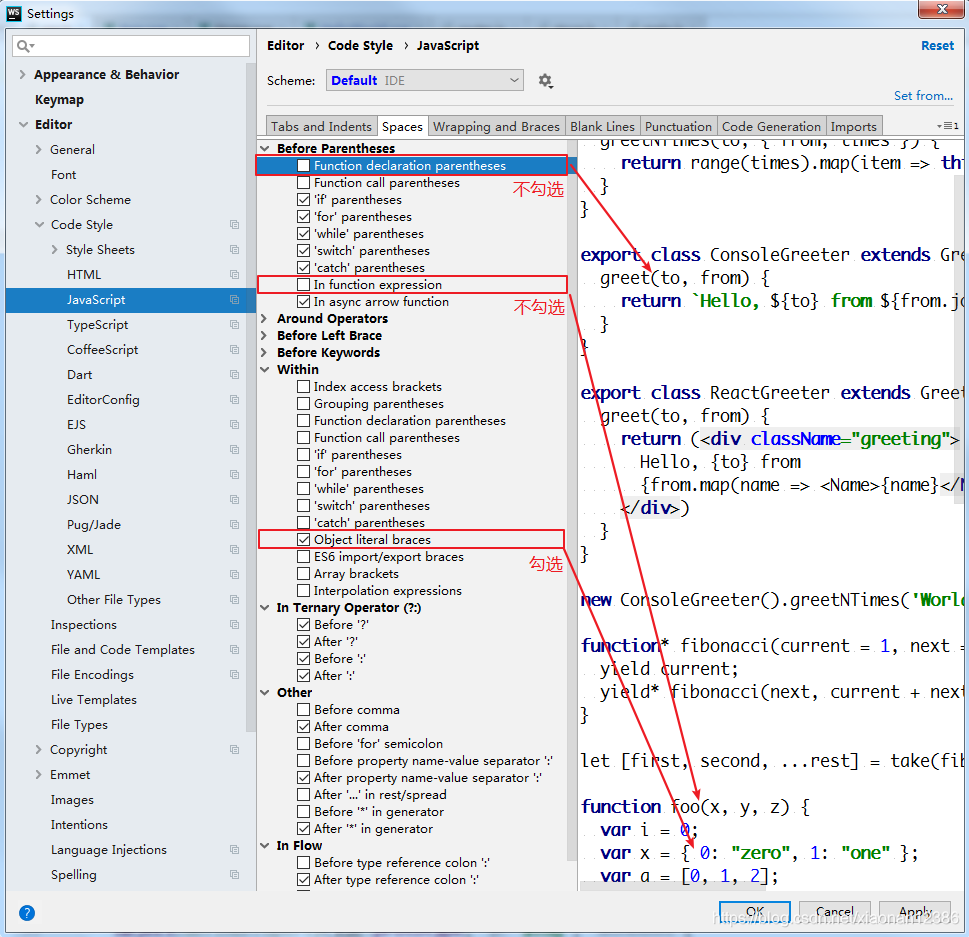Click the project-level icon next to EditorConfig
Image resolution: width=969 pixels, height=937 pixels.
[234, 400]
